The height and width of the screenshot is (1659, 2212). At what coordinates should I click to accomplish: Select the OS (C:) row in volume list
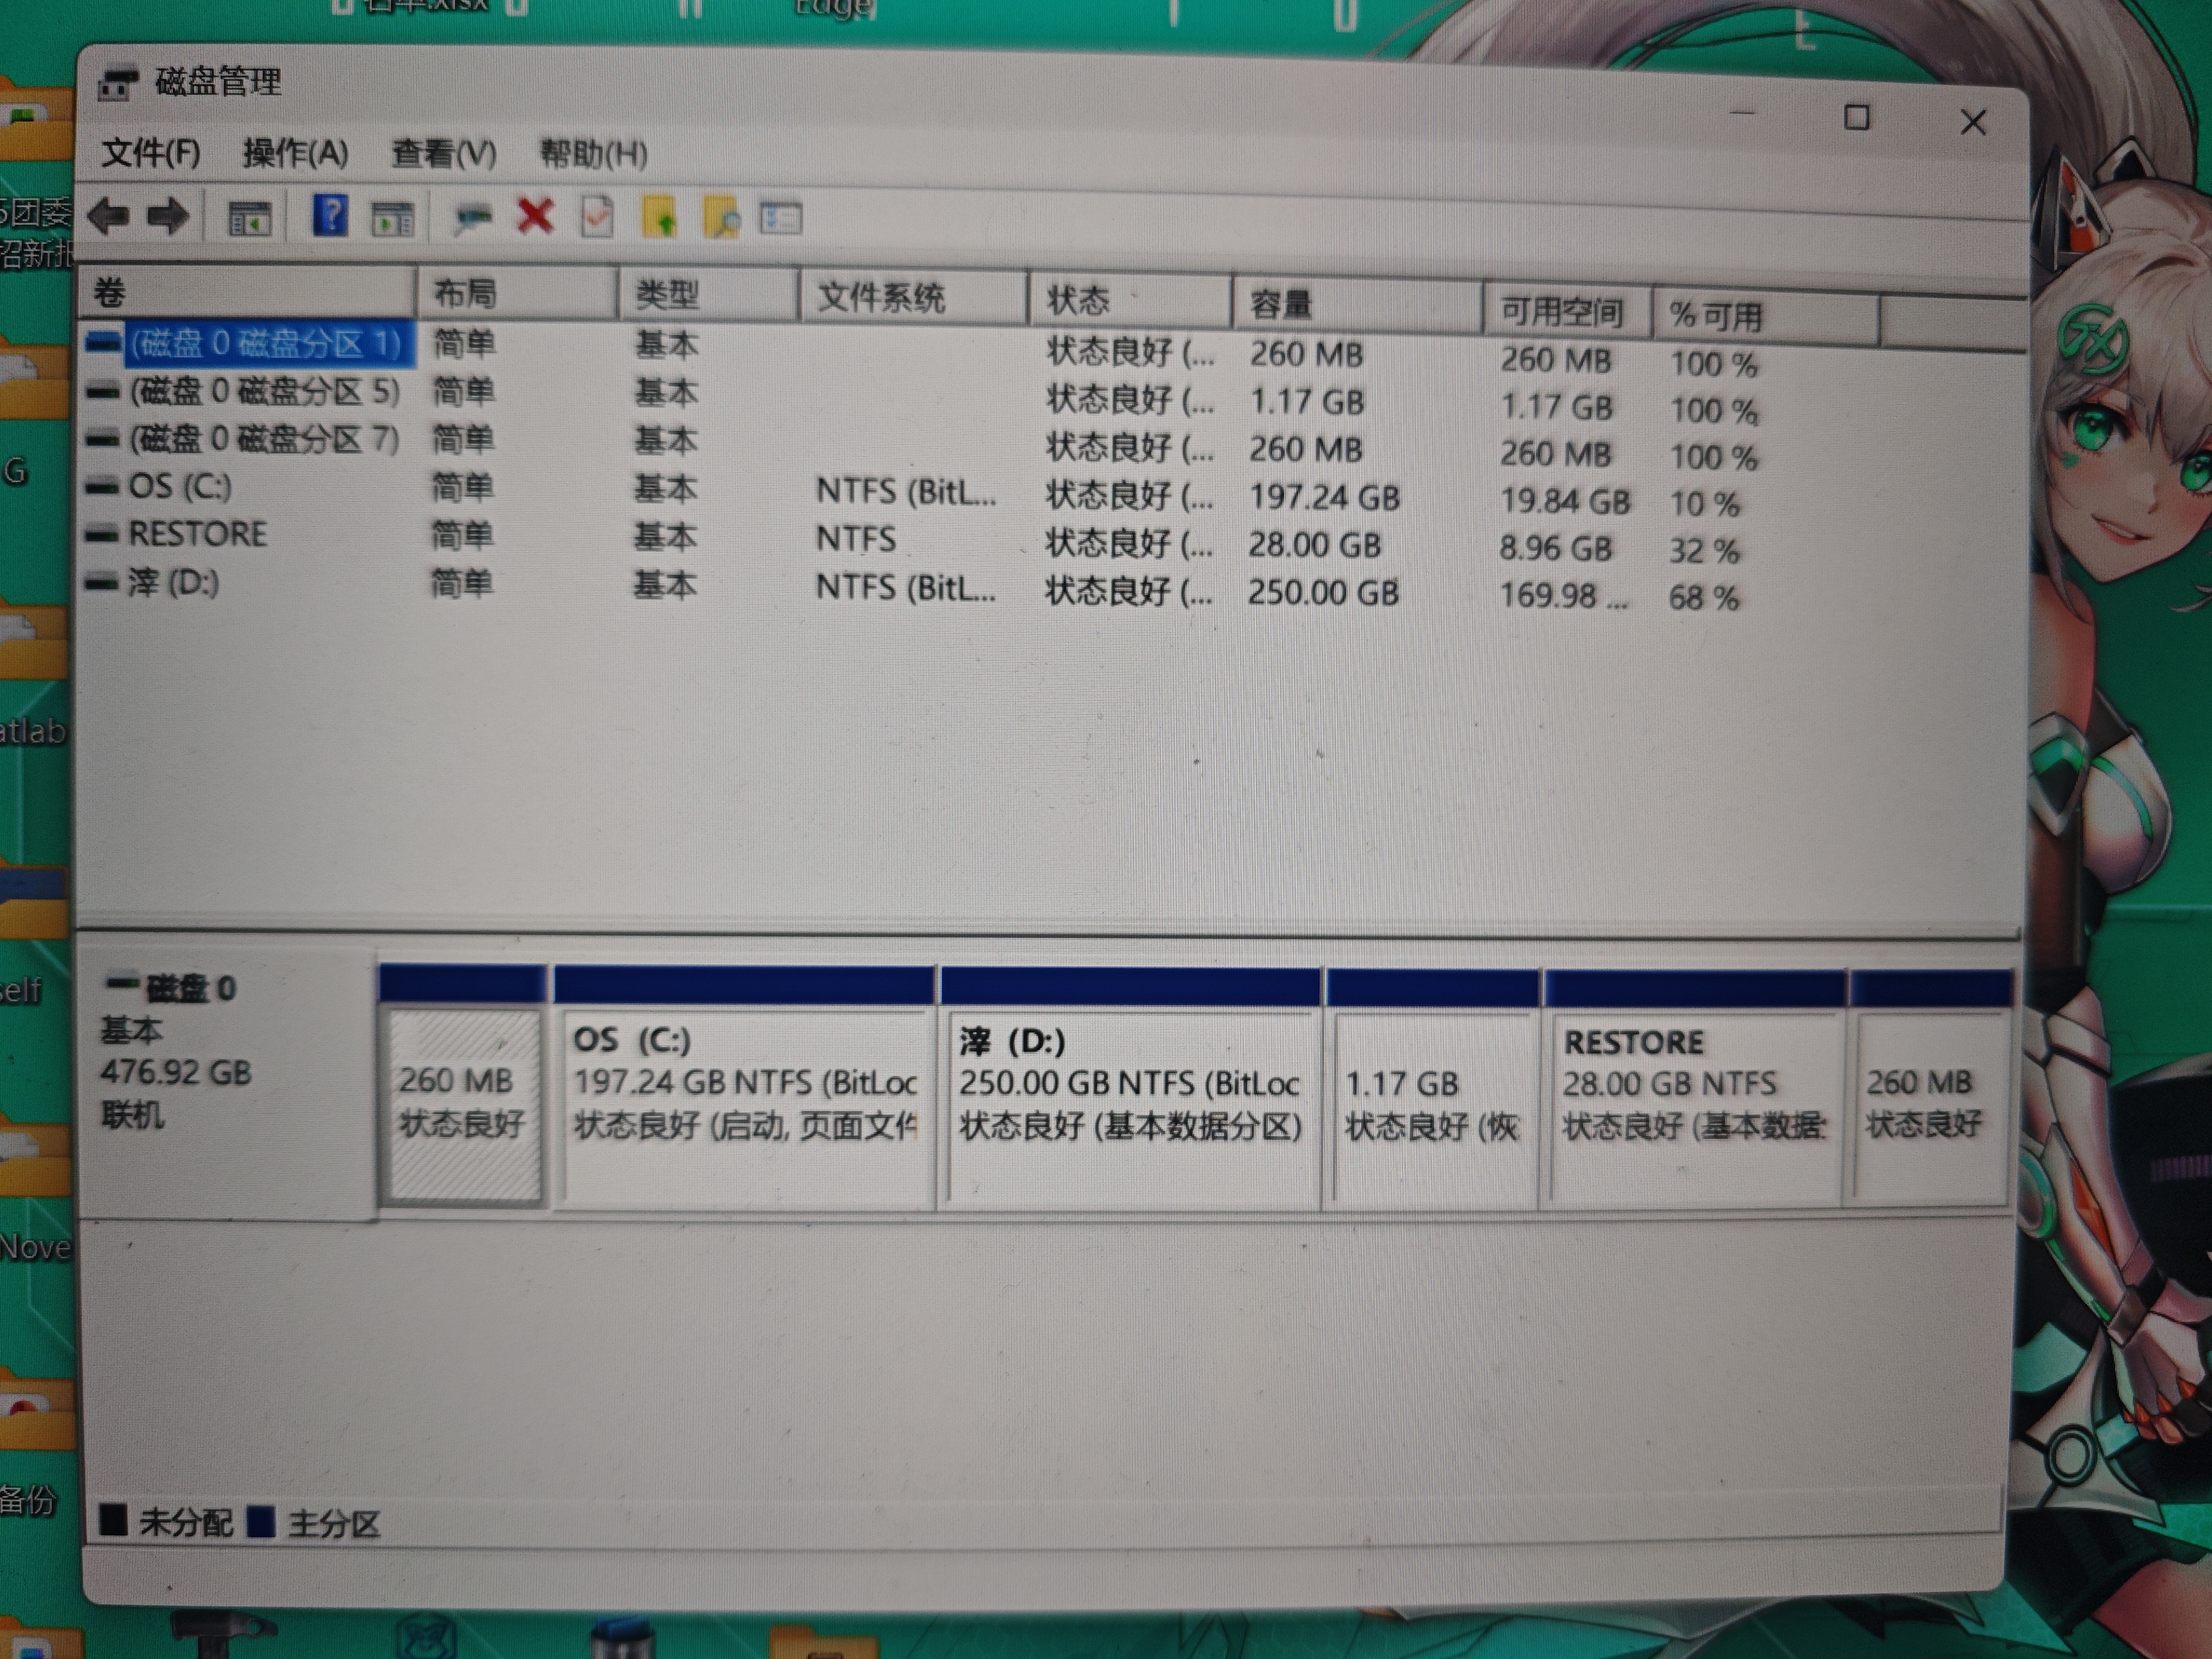click(x=180, y=487)
